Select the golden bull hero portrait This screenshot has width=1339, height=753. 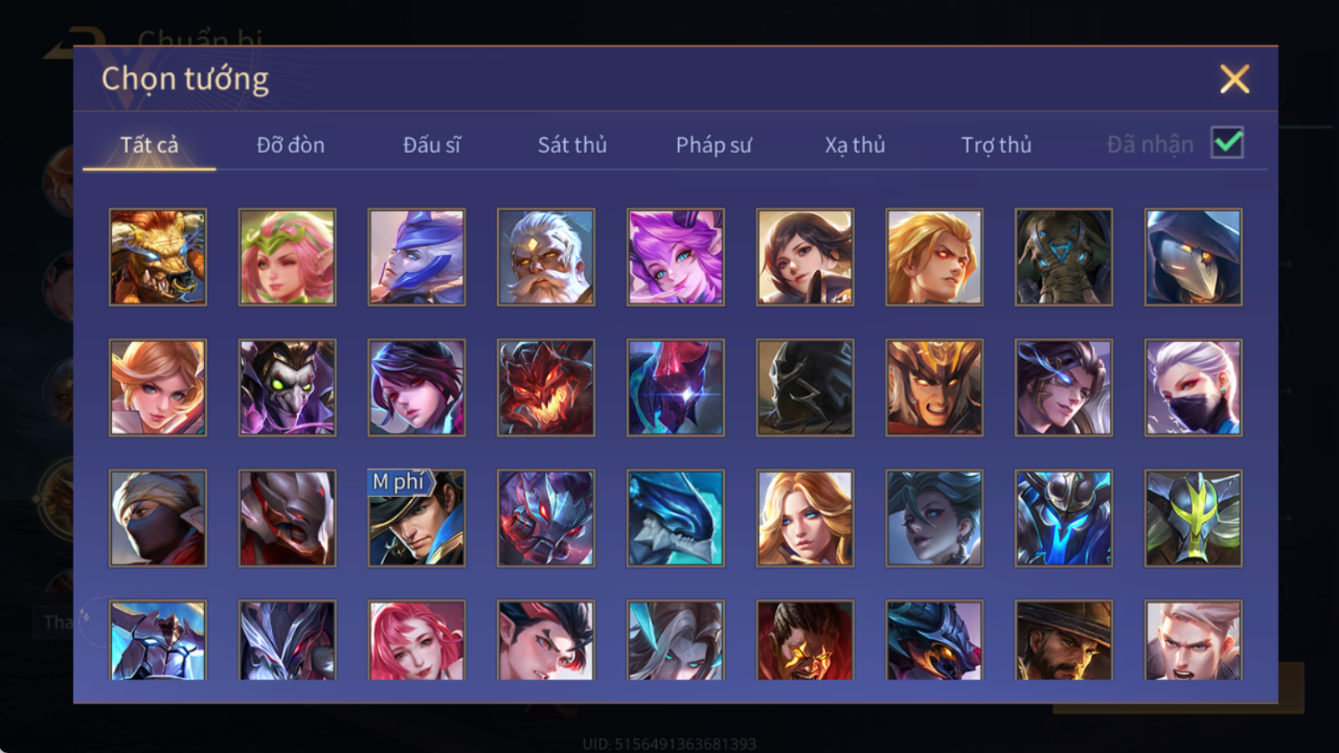(158, 257)
